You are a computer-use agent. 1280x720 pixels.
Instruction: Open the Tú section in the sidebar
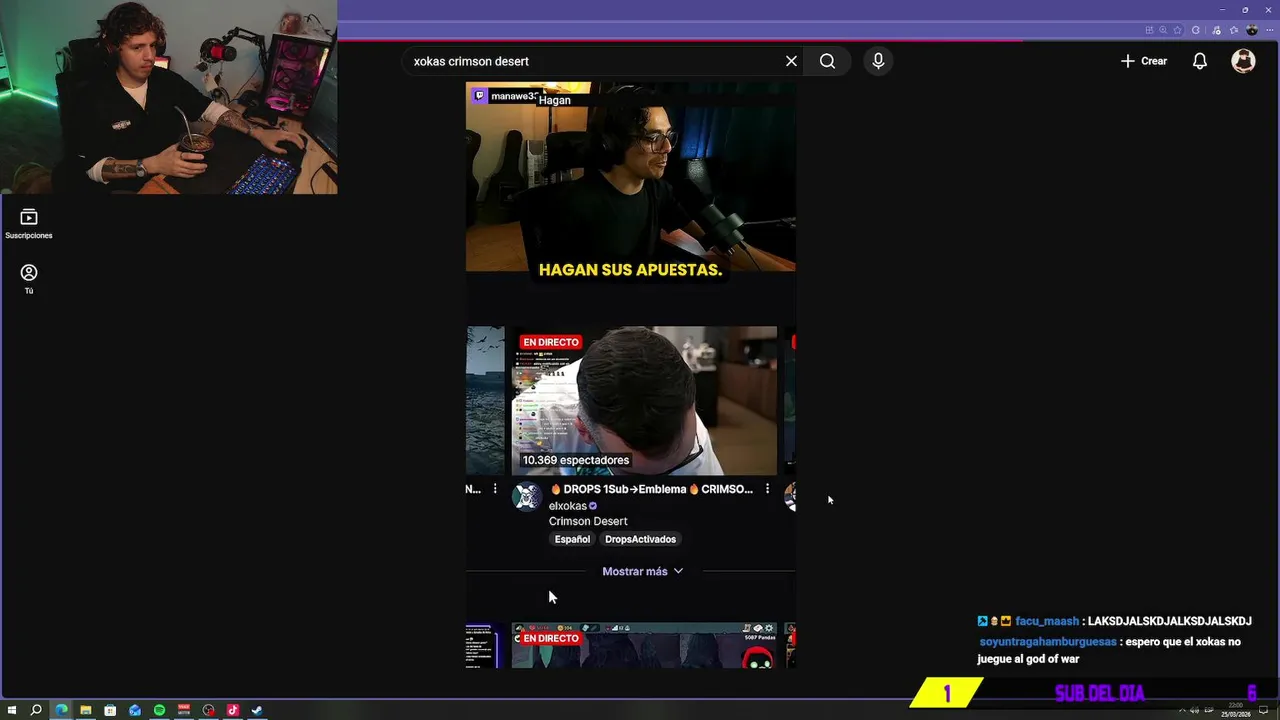29,280
